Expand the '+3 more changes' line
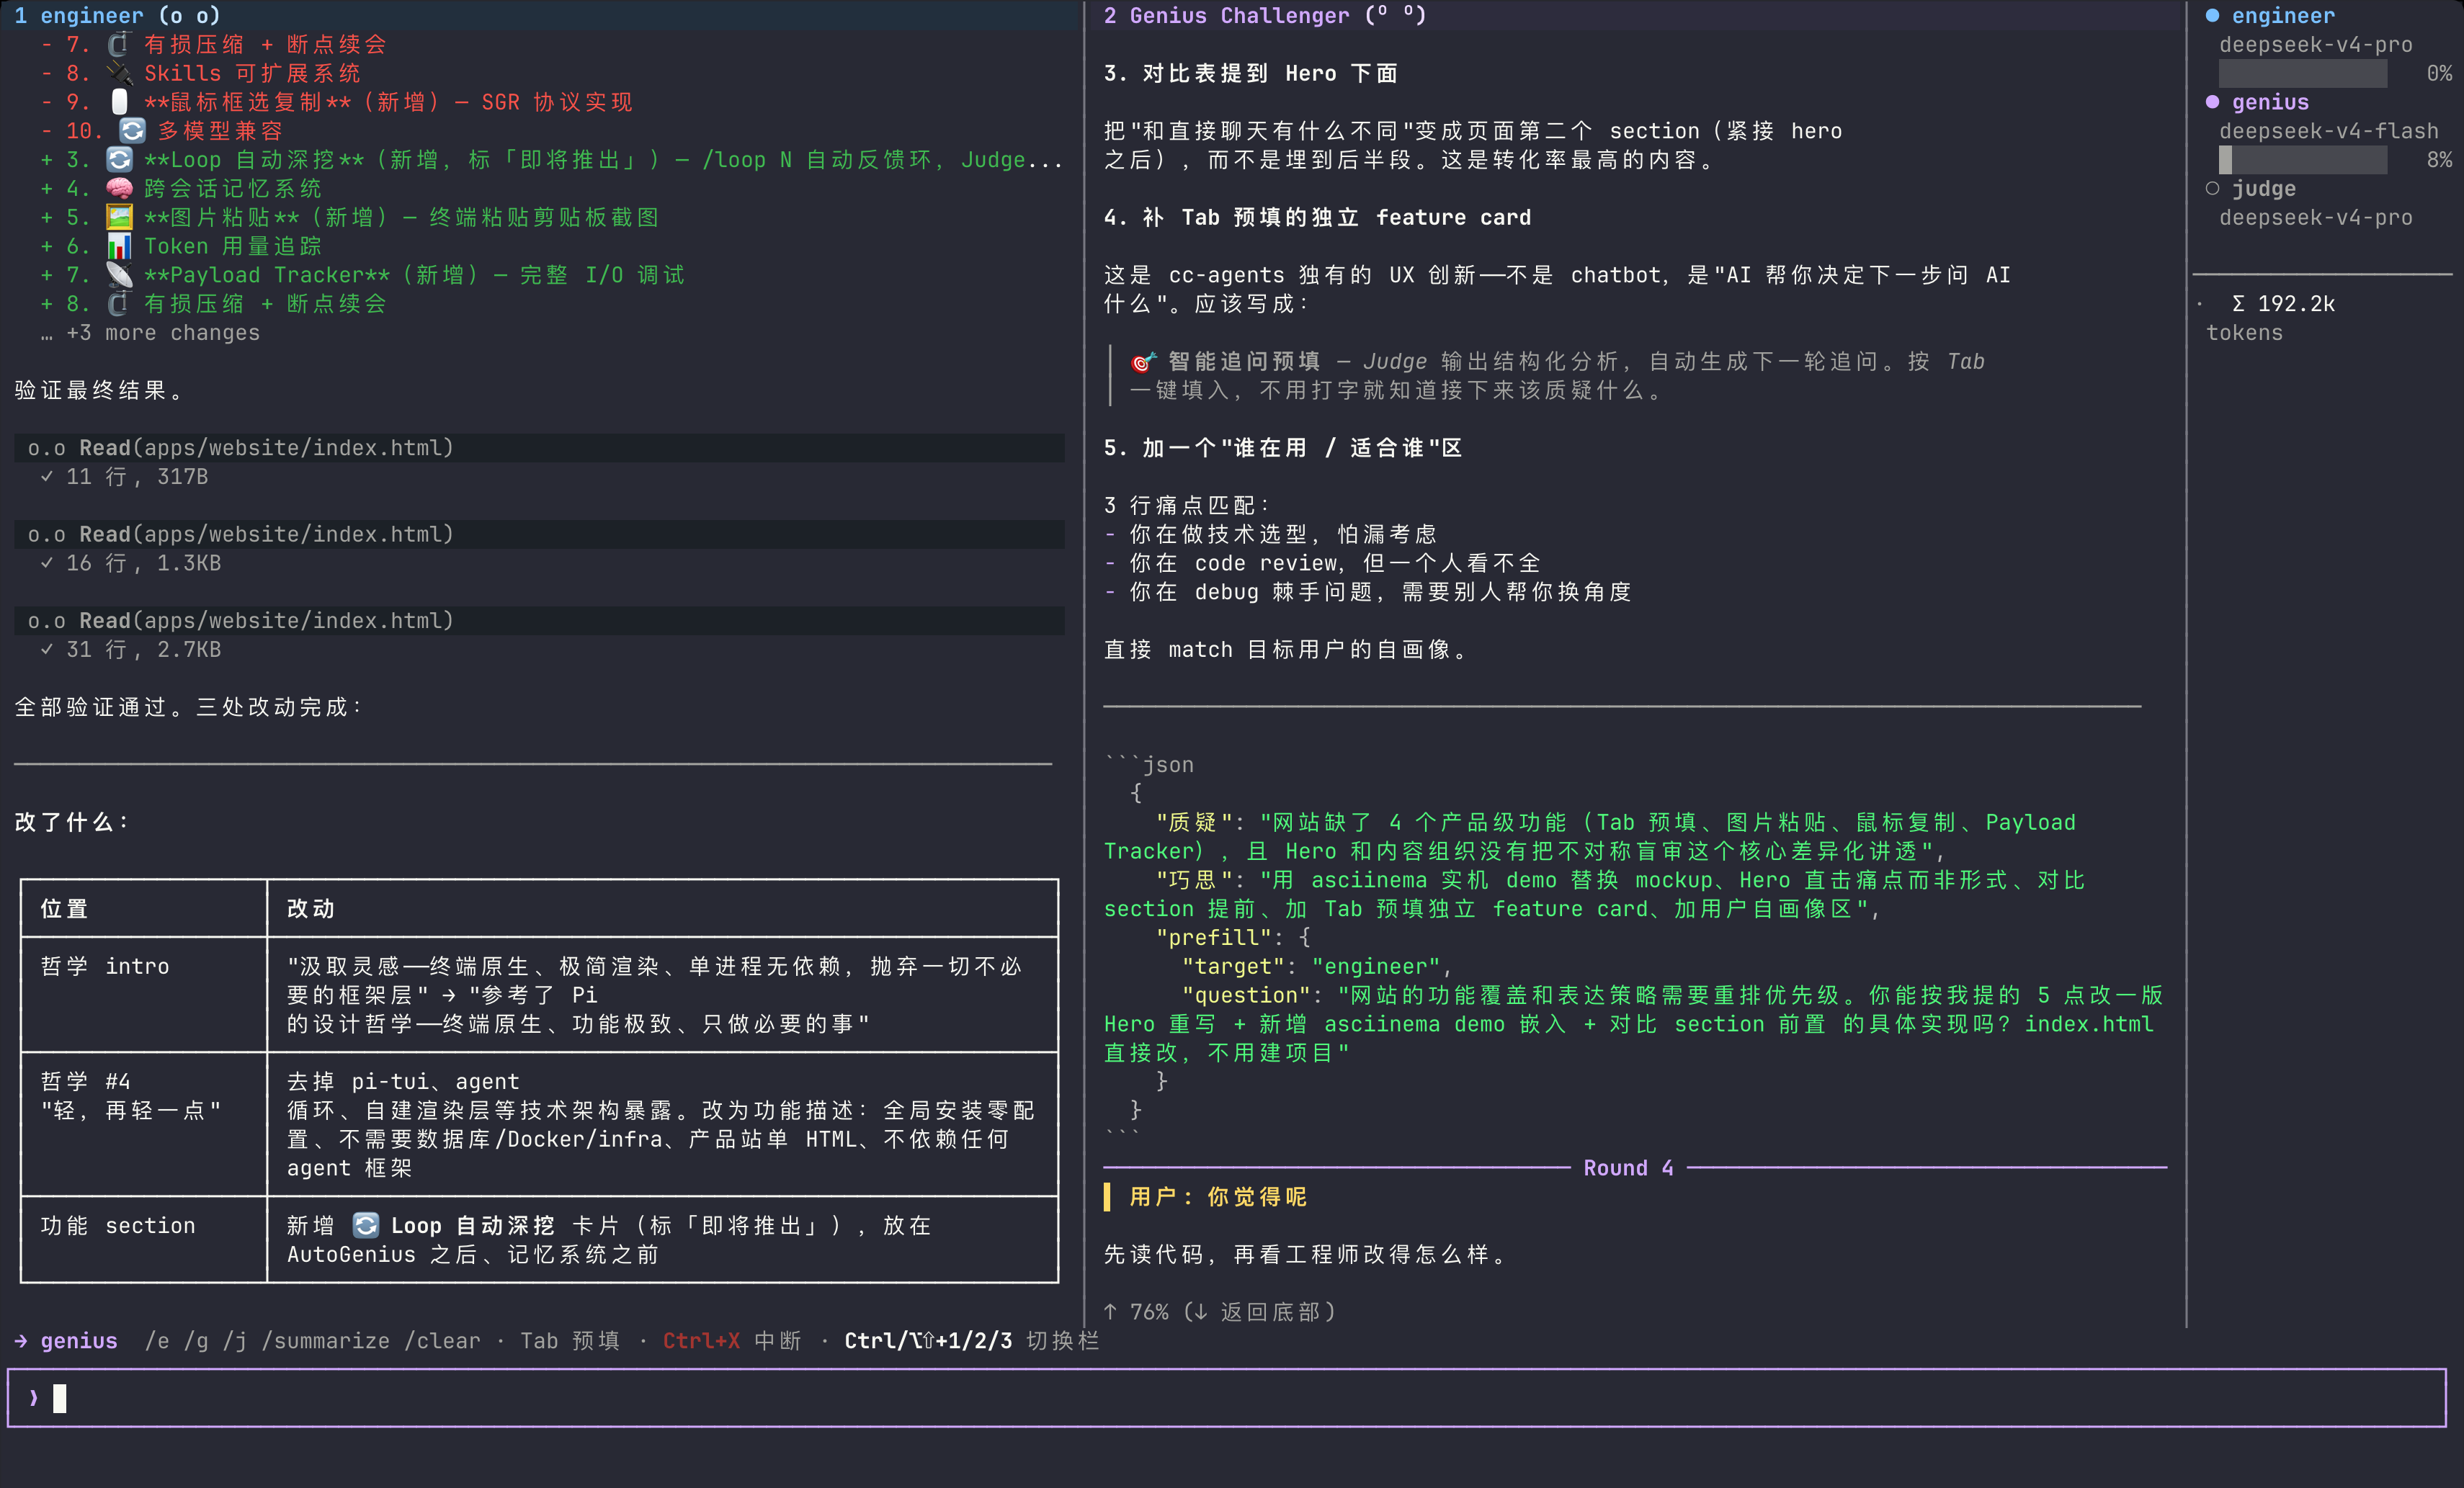The image size is (2464, 1488). pos(150,333)
